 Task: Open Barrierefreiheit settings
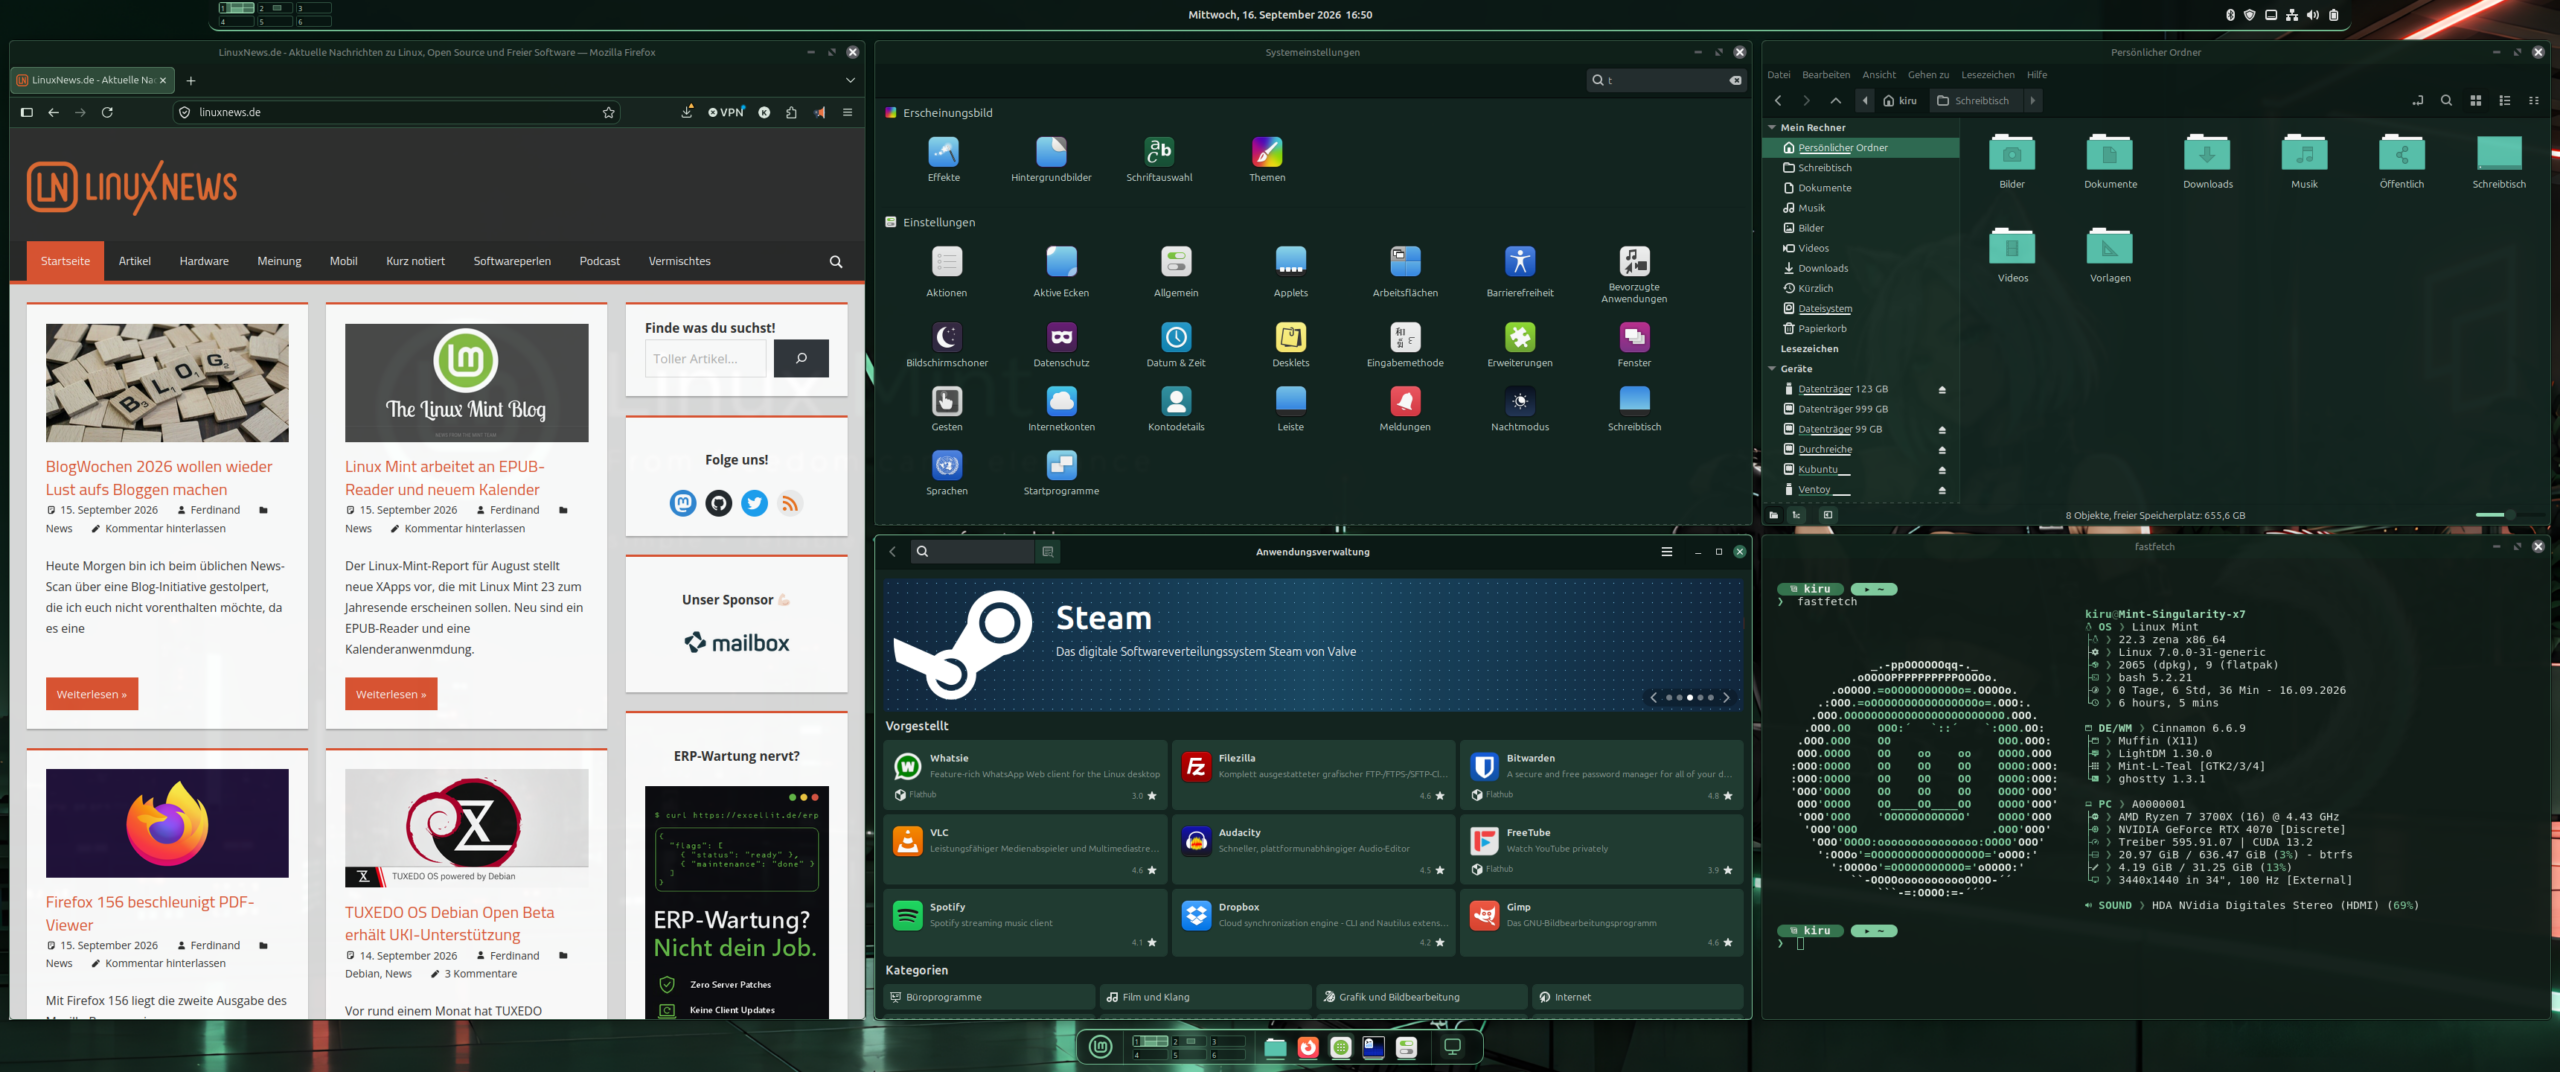point(1520,272)
